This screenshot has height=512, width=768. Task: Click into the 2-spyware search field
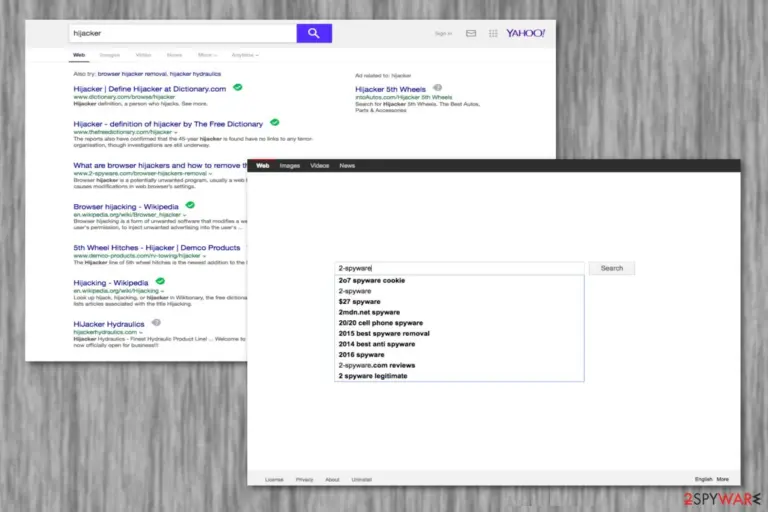click(459, 268)
